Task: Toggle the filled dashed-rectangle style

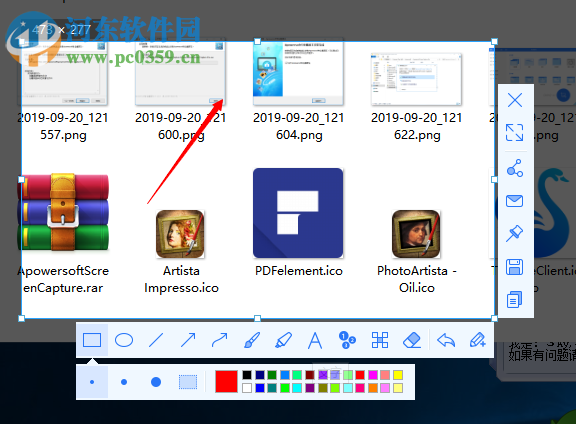Action: click(188, 382)
